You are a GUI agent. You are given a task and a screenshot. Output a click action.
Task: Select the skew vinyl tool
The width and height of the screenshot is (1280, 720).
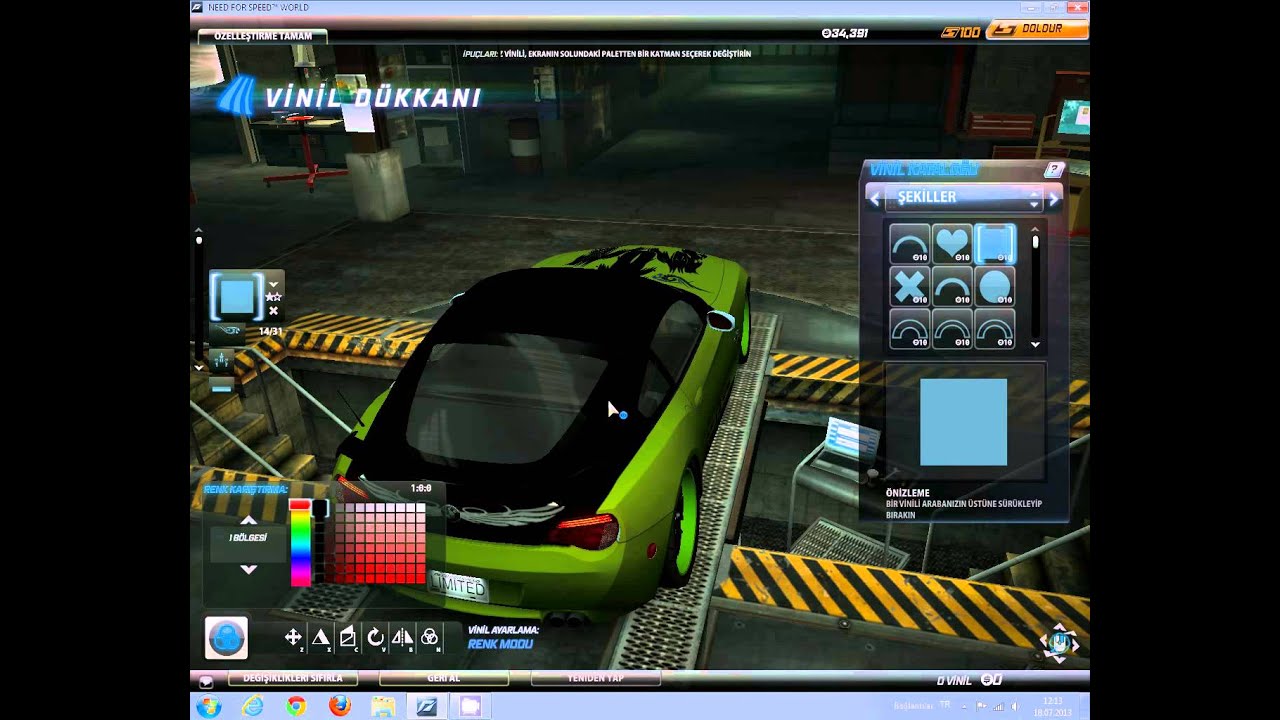[x=348, y=637]
